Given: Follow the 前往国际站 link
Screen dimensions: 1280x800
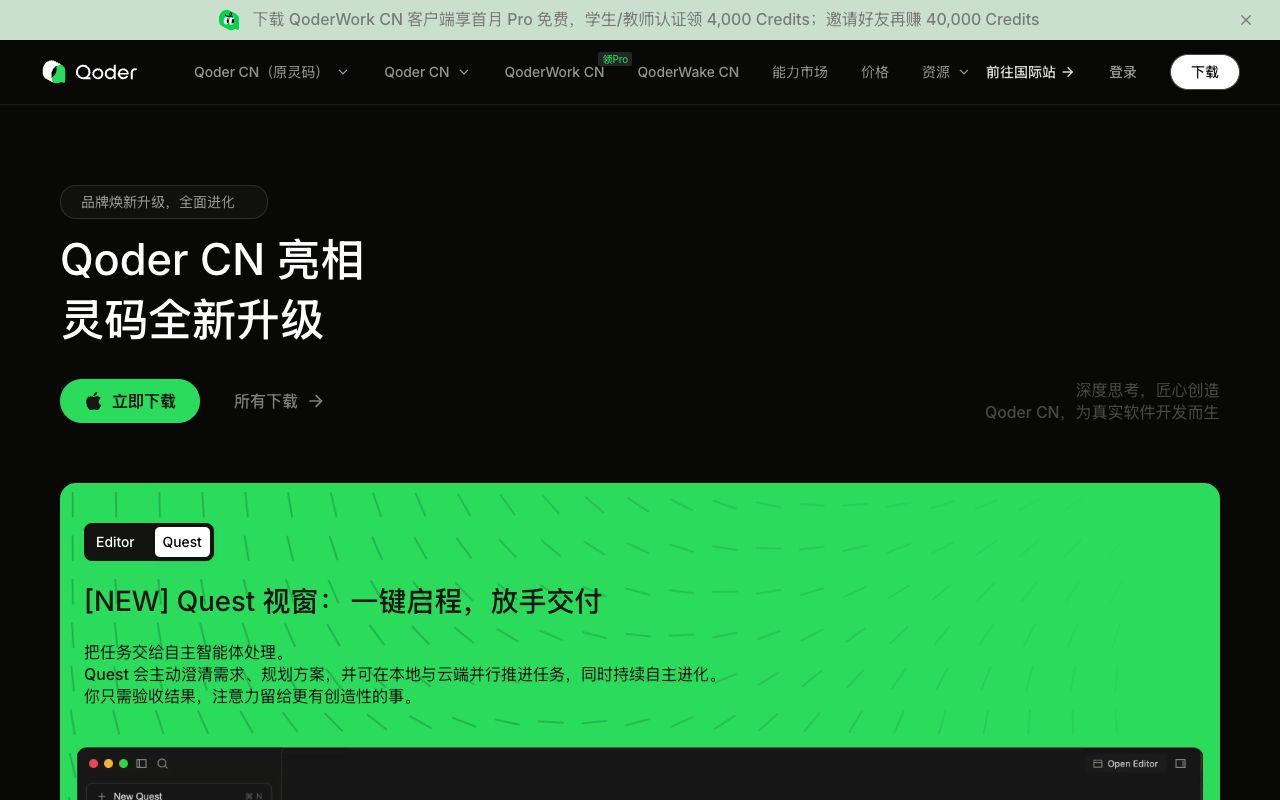Looking at the screenshot, I should pos(1030,72).
